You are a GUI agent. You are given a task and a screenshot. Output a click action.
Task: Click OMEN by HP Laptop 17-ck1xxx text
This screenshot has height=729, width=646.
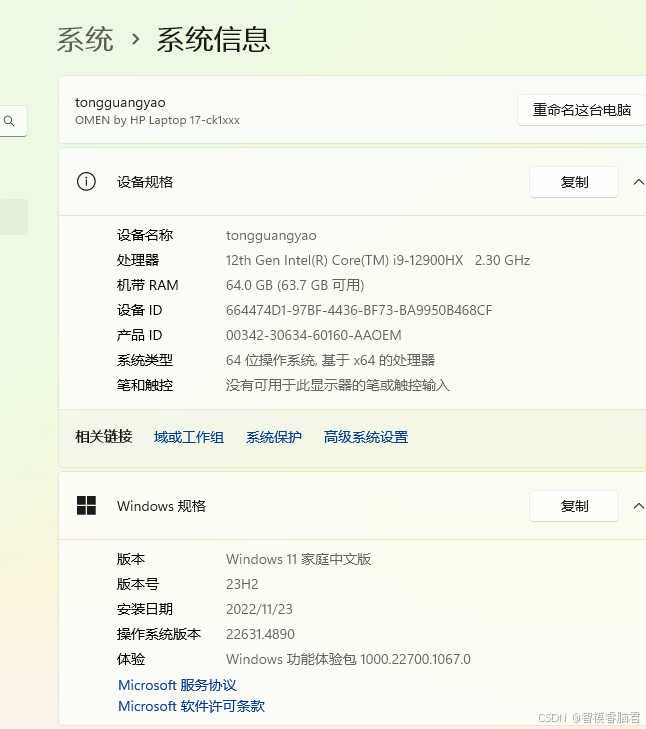tap(157, 120)
